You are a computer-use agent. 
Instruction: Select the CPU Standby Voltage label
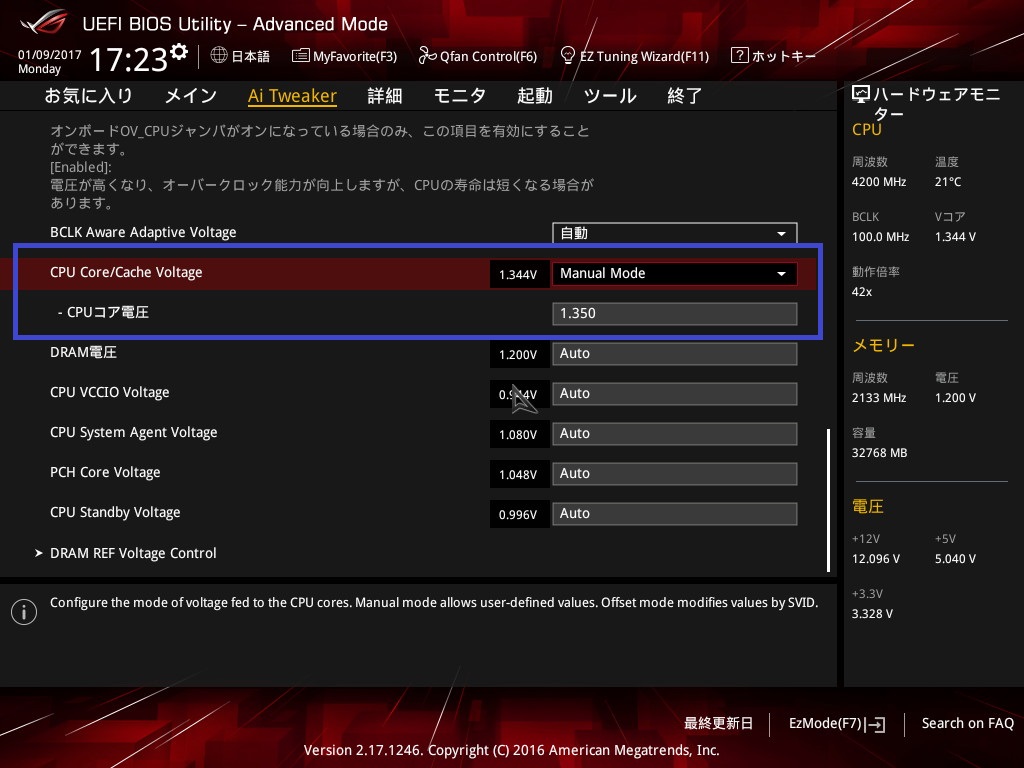(x=115, y=513)
